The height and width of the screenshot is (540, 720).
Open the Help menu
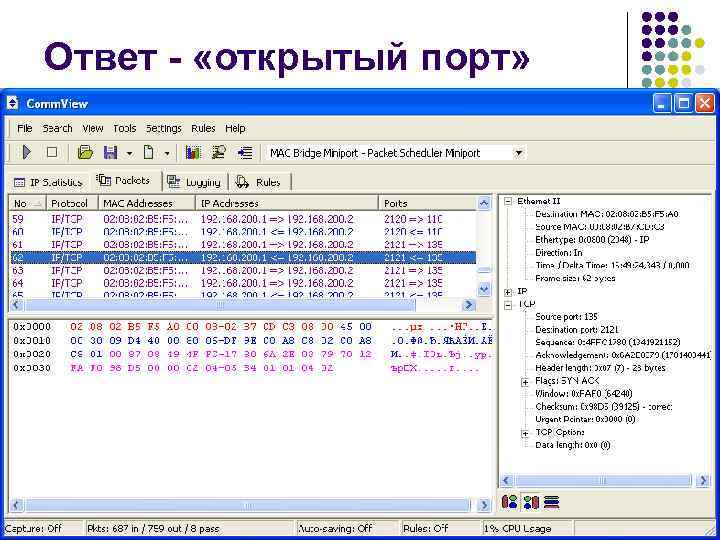235,129
